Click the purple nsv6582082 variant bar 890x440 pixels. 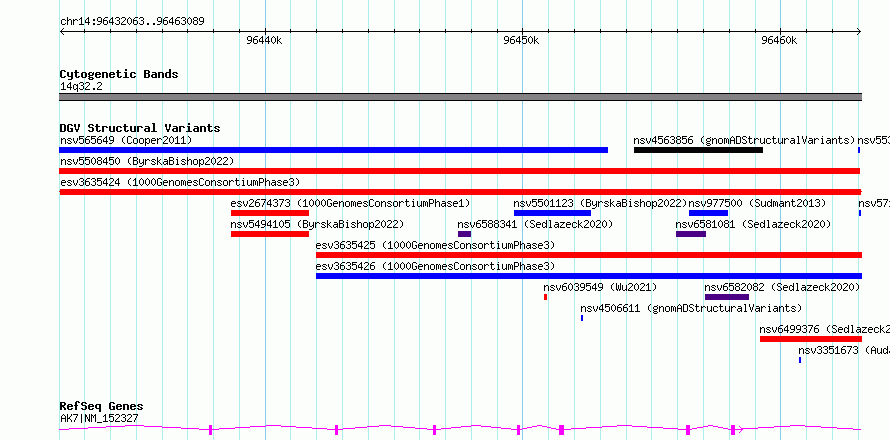(727, 297)
